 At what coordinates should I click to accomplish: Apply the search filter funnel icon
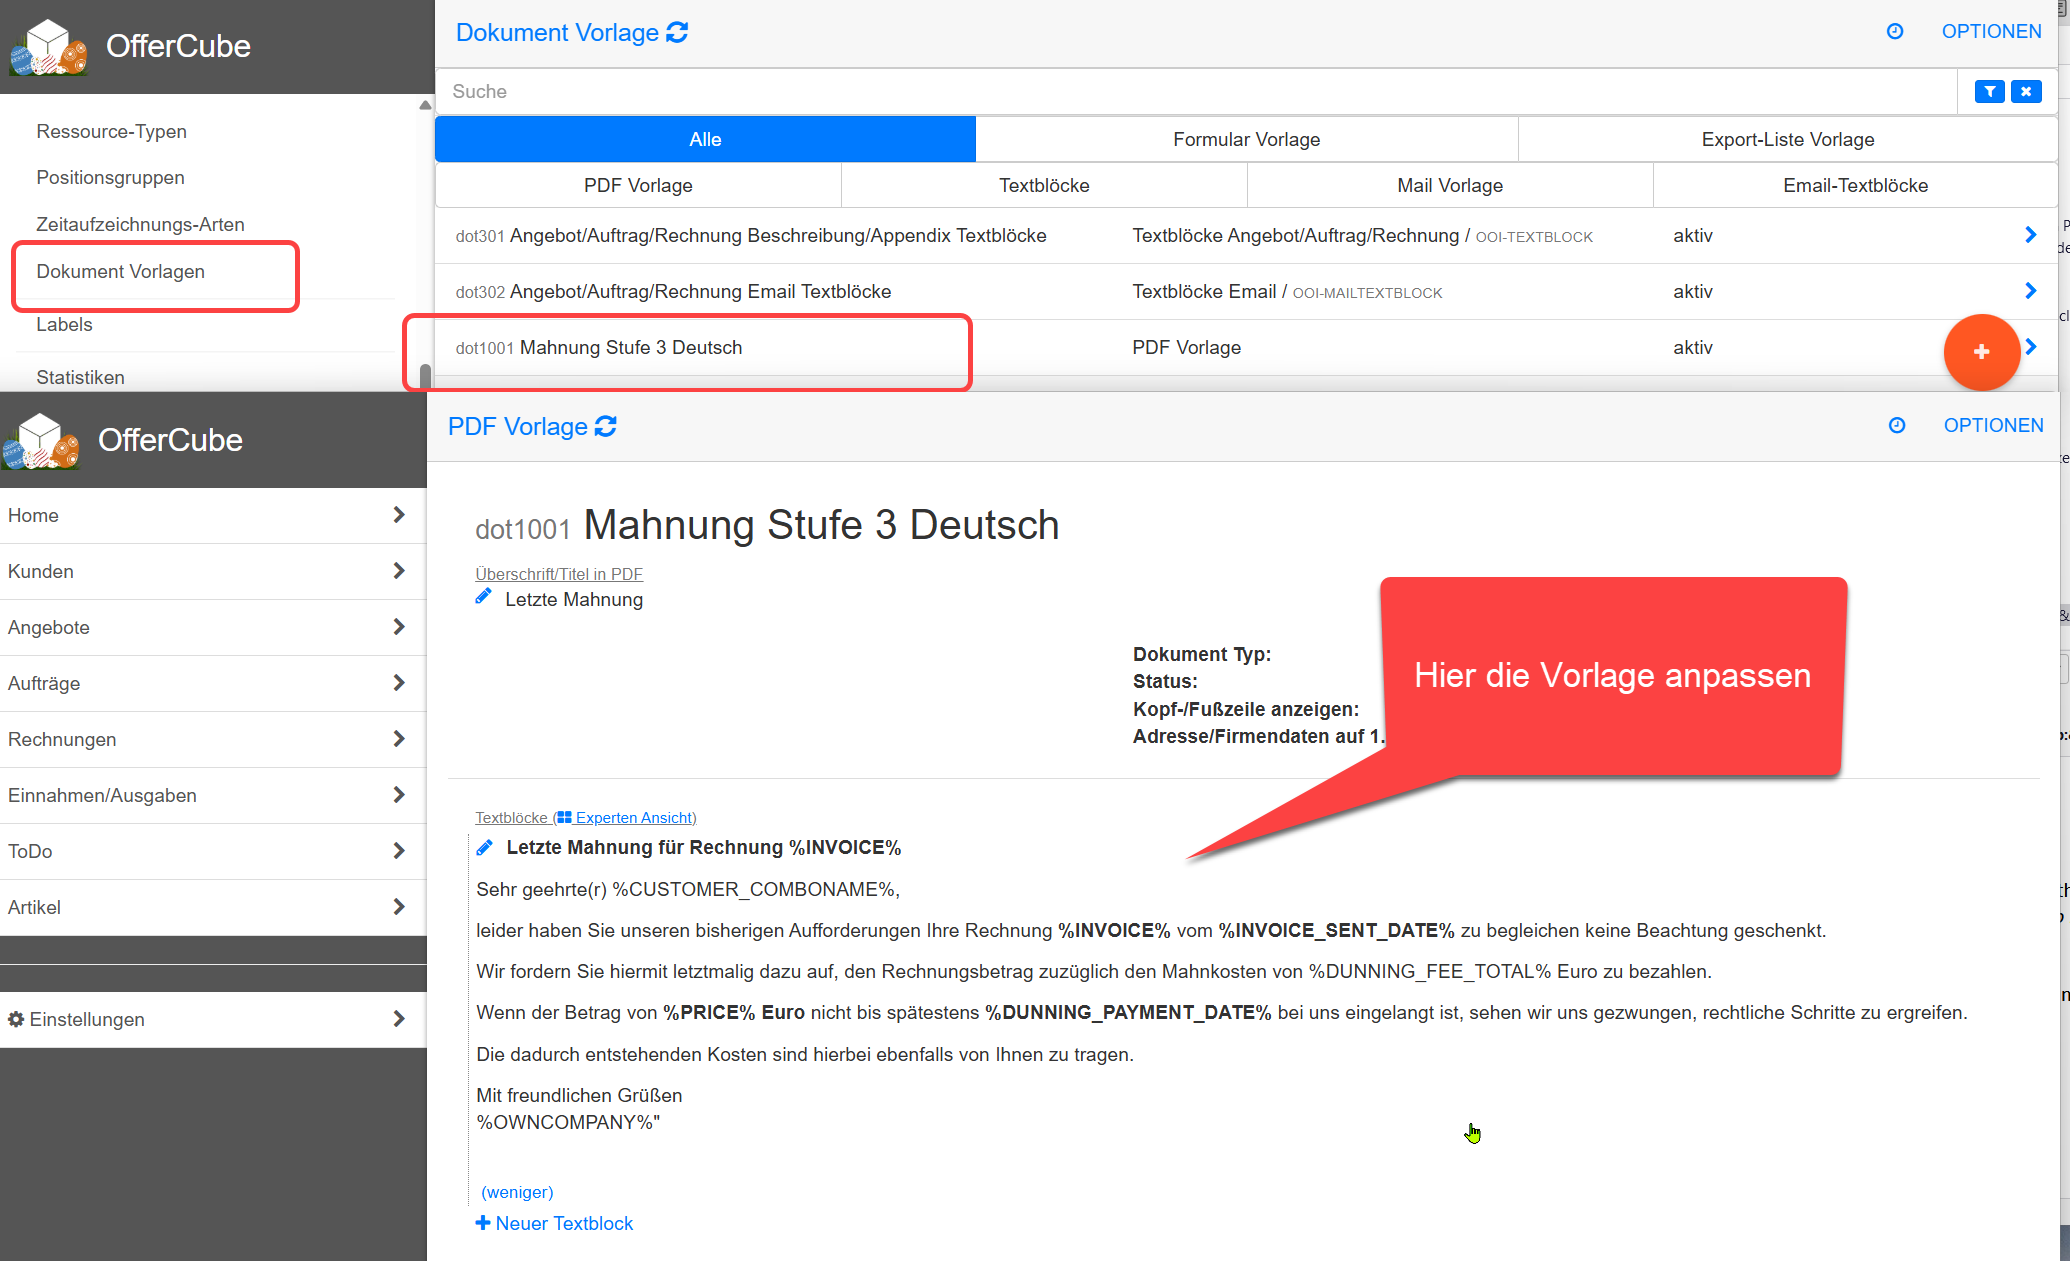point(1989,92)
